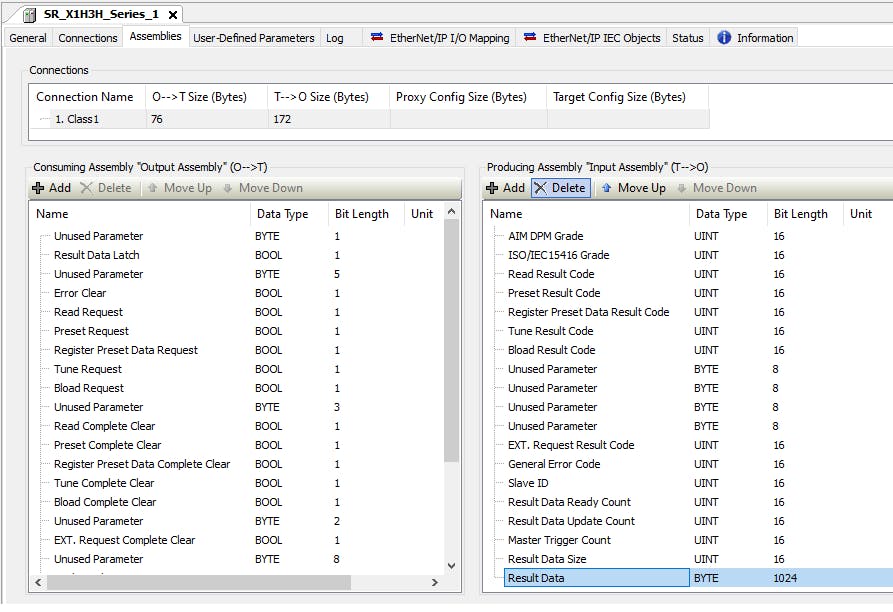Screen dimensions: 893x612
Task: Click the Result Data name field
Action: click(596, 578)
